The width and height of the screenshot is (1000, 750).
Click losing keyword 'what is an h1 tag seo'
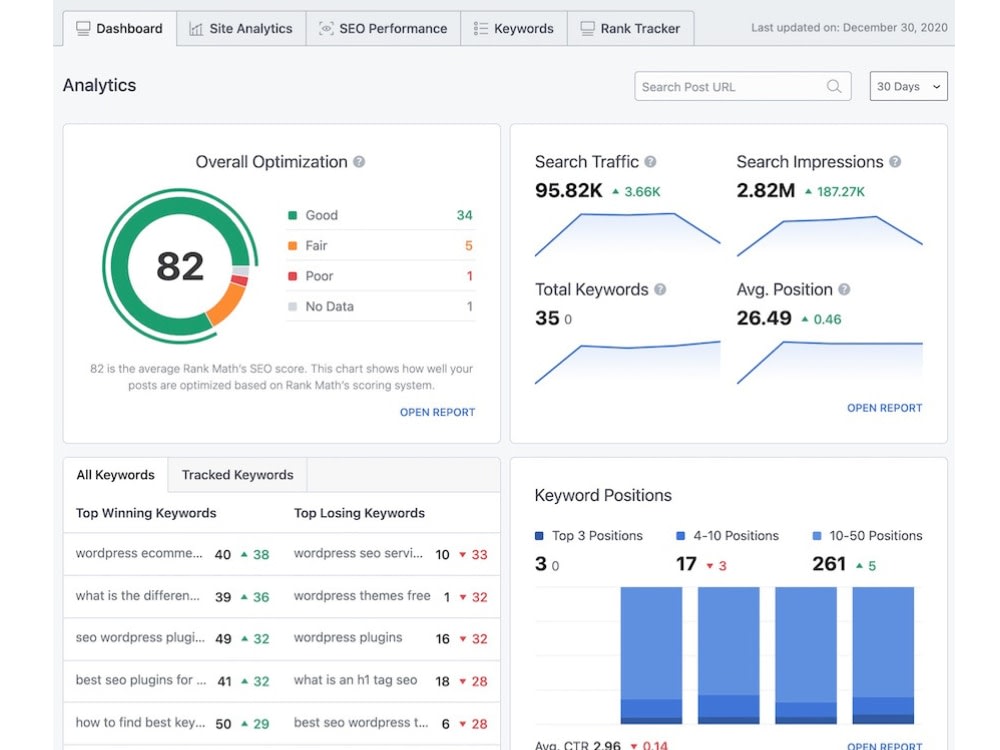(x=355, y=680)
